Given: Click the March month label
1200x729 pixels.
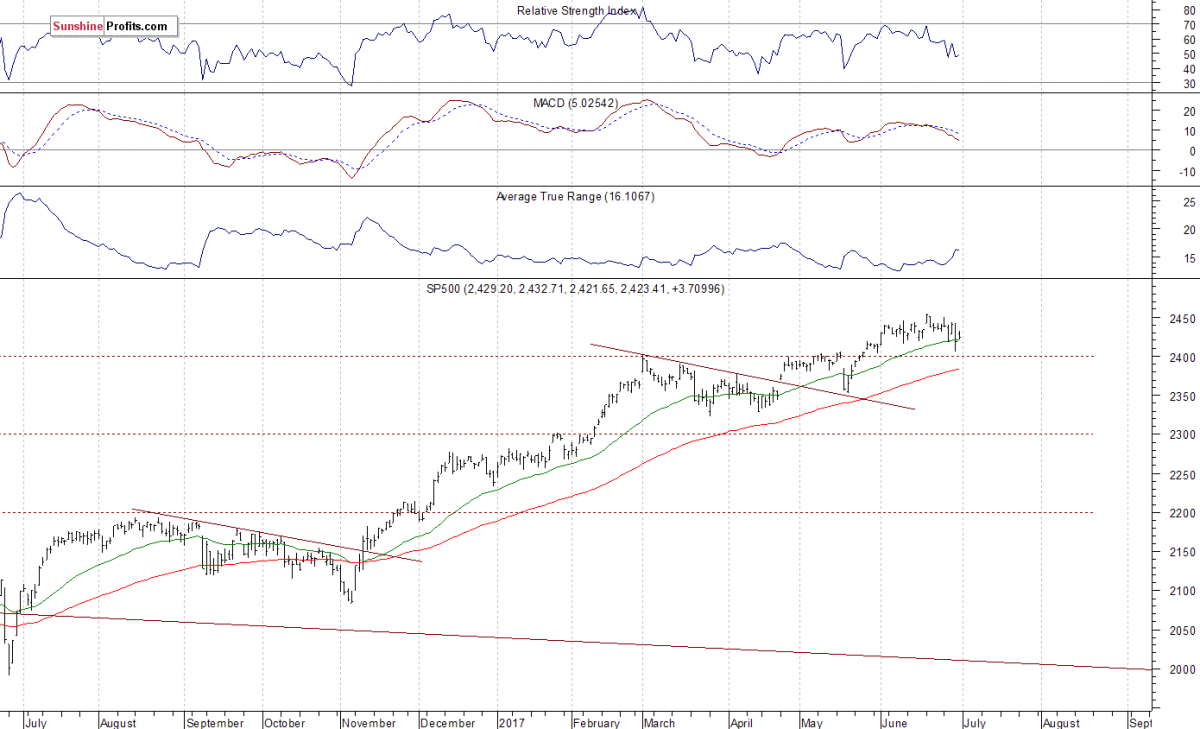Looking at the screenshot, I should click(660, 721).
